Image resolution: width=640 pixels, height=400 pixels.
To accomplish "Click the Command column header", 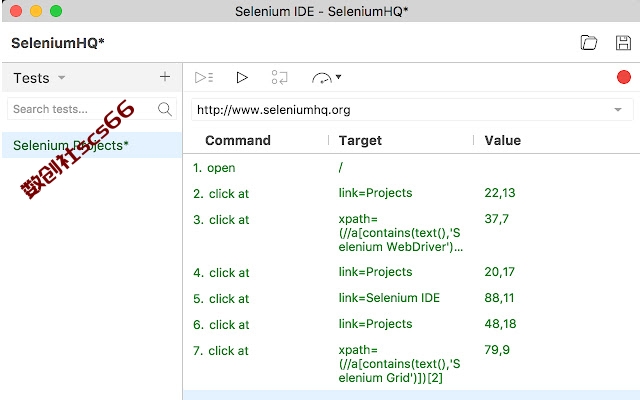I will tap(238, 140).
